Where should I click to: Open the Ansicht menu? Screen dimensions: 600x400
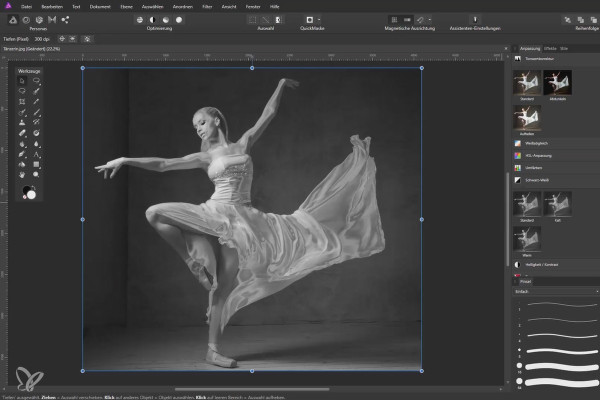tap(229, 7)
